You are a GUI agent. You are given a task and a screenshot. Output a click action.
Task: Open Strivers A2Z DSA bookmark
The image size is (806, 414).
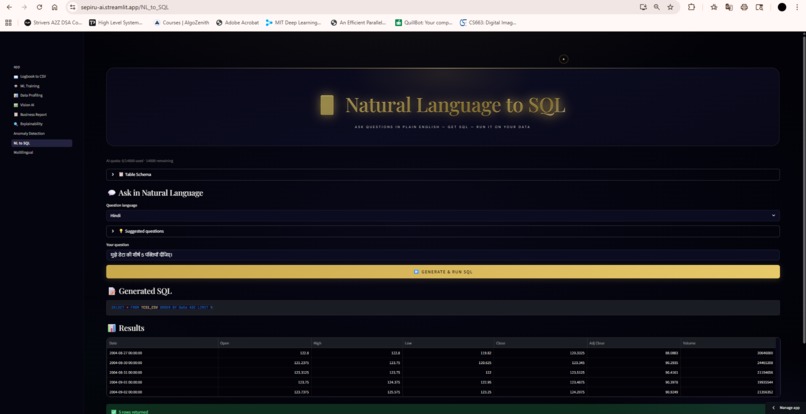(x=53, y=23)
